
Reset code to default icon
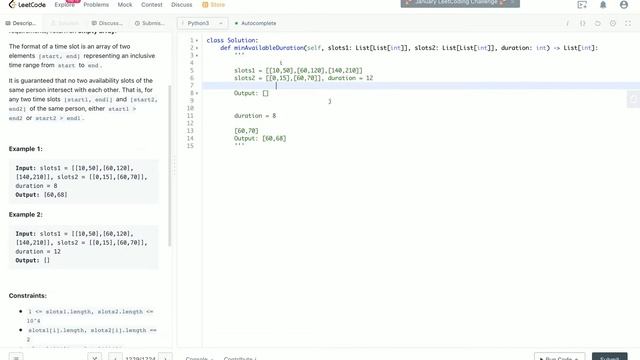pos(598,23)
